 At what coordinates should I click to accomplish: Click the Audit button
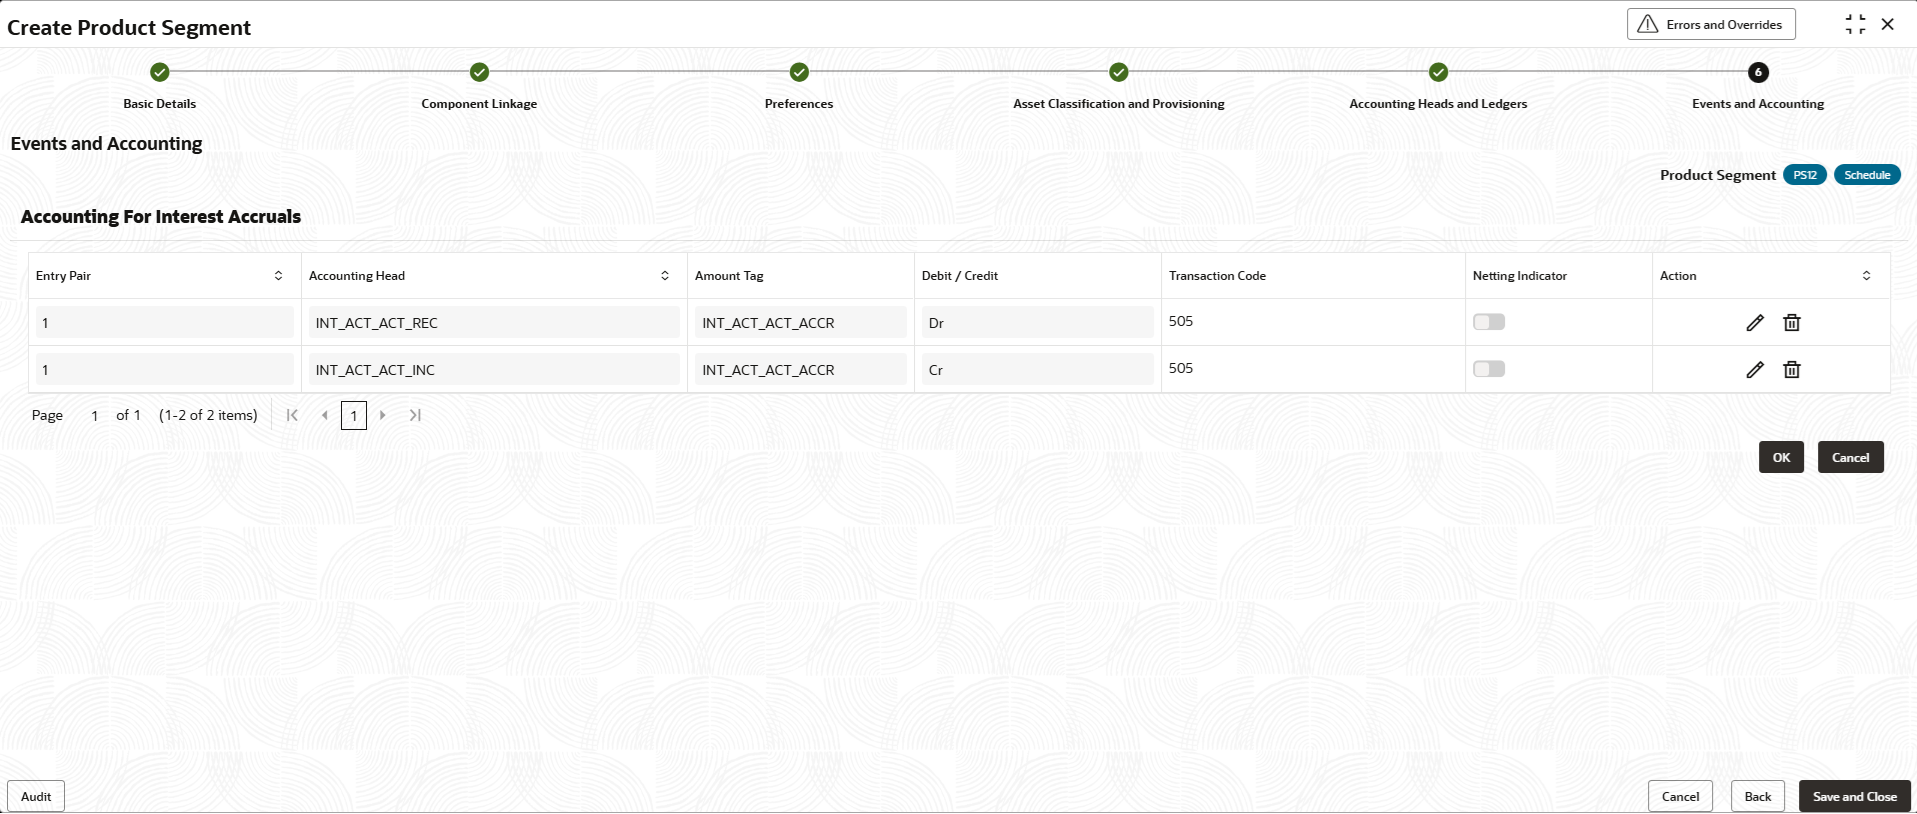click(36, 796)
